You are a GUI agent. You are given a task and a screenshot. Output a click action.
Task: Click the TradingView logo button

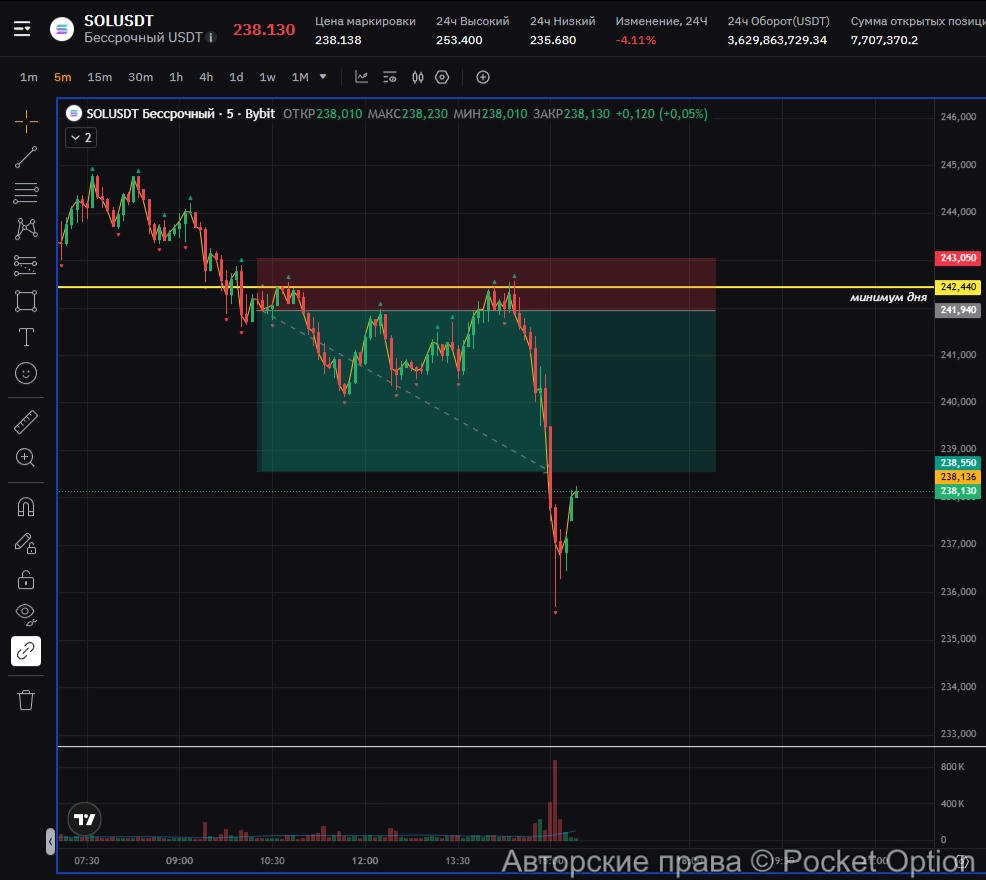(x=85, y=819)
